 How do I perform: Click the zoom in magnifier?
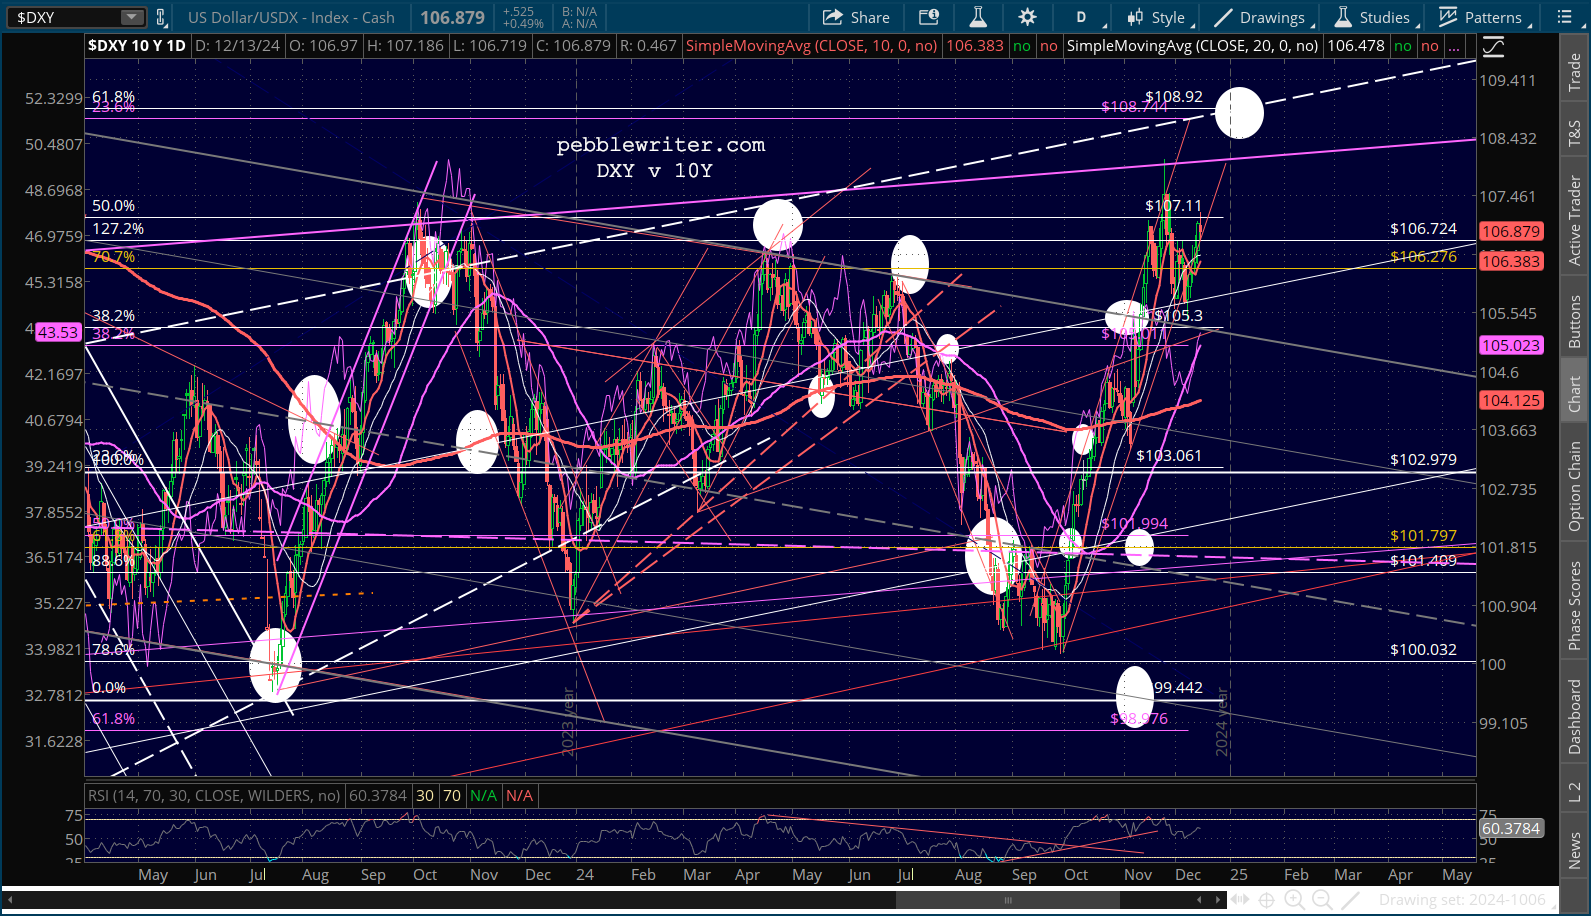point(1294,899)
